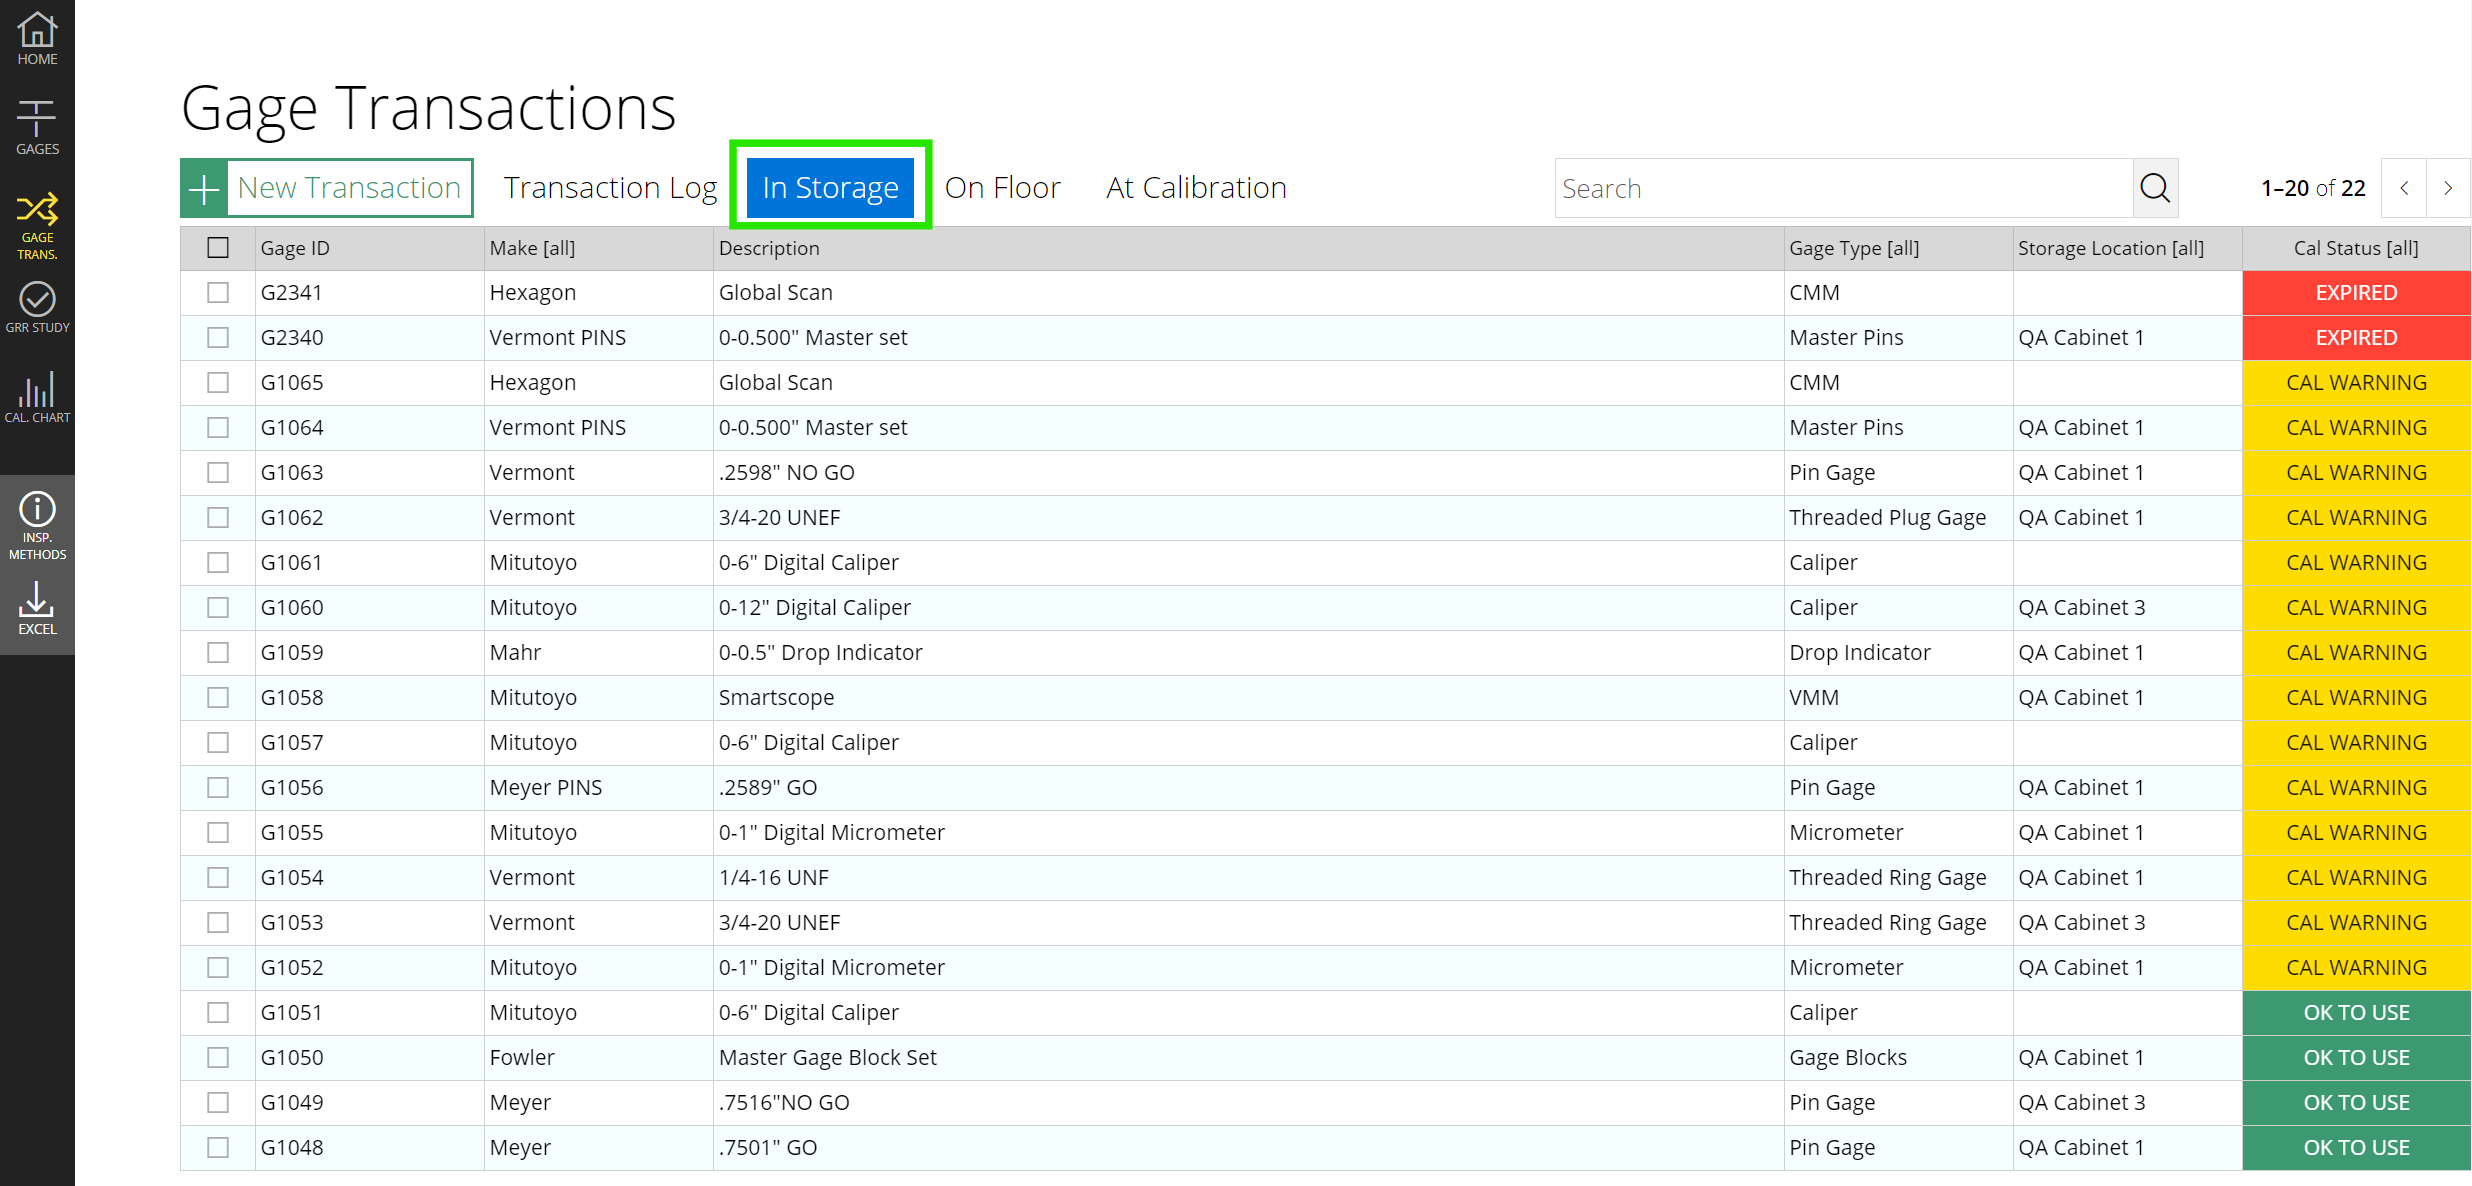Toggle the select-all header checkbox

click(218, 248)
